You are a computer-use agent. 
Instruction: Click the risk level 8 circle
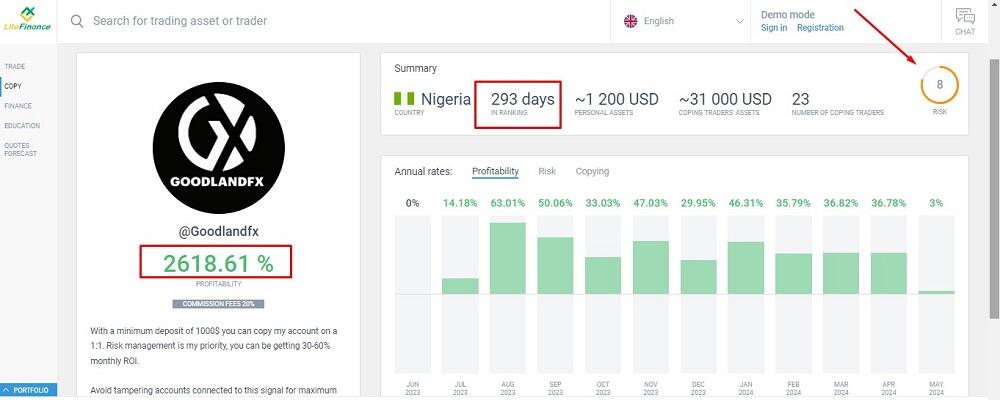point(940,86)
